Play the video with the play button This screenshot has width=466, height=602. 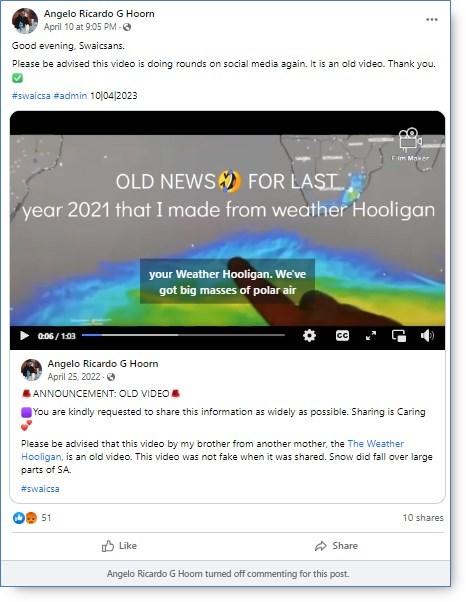(24, 336)
